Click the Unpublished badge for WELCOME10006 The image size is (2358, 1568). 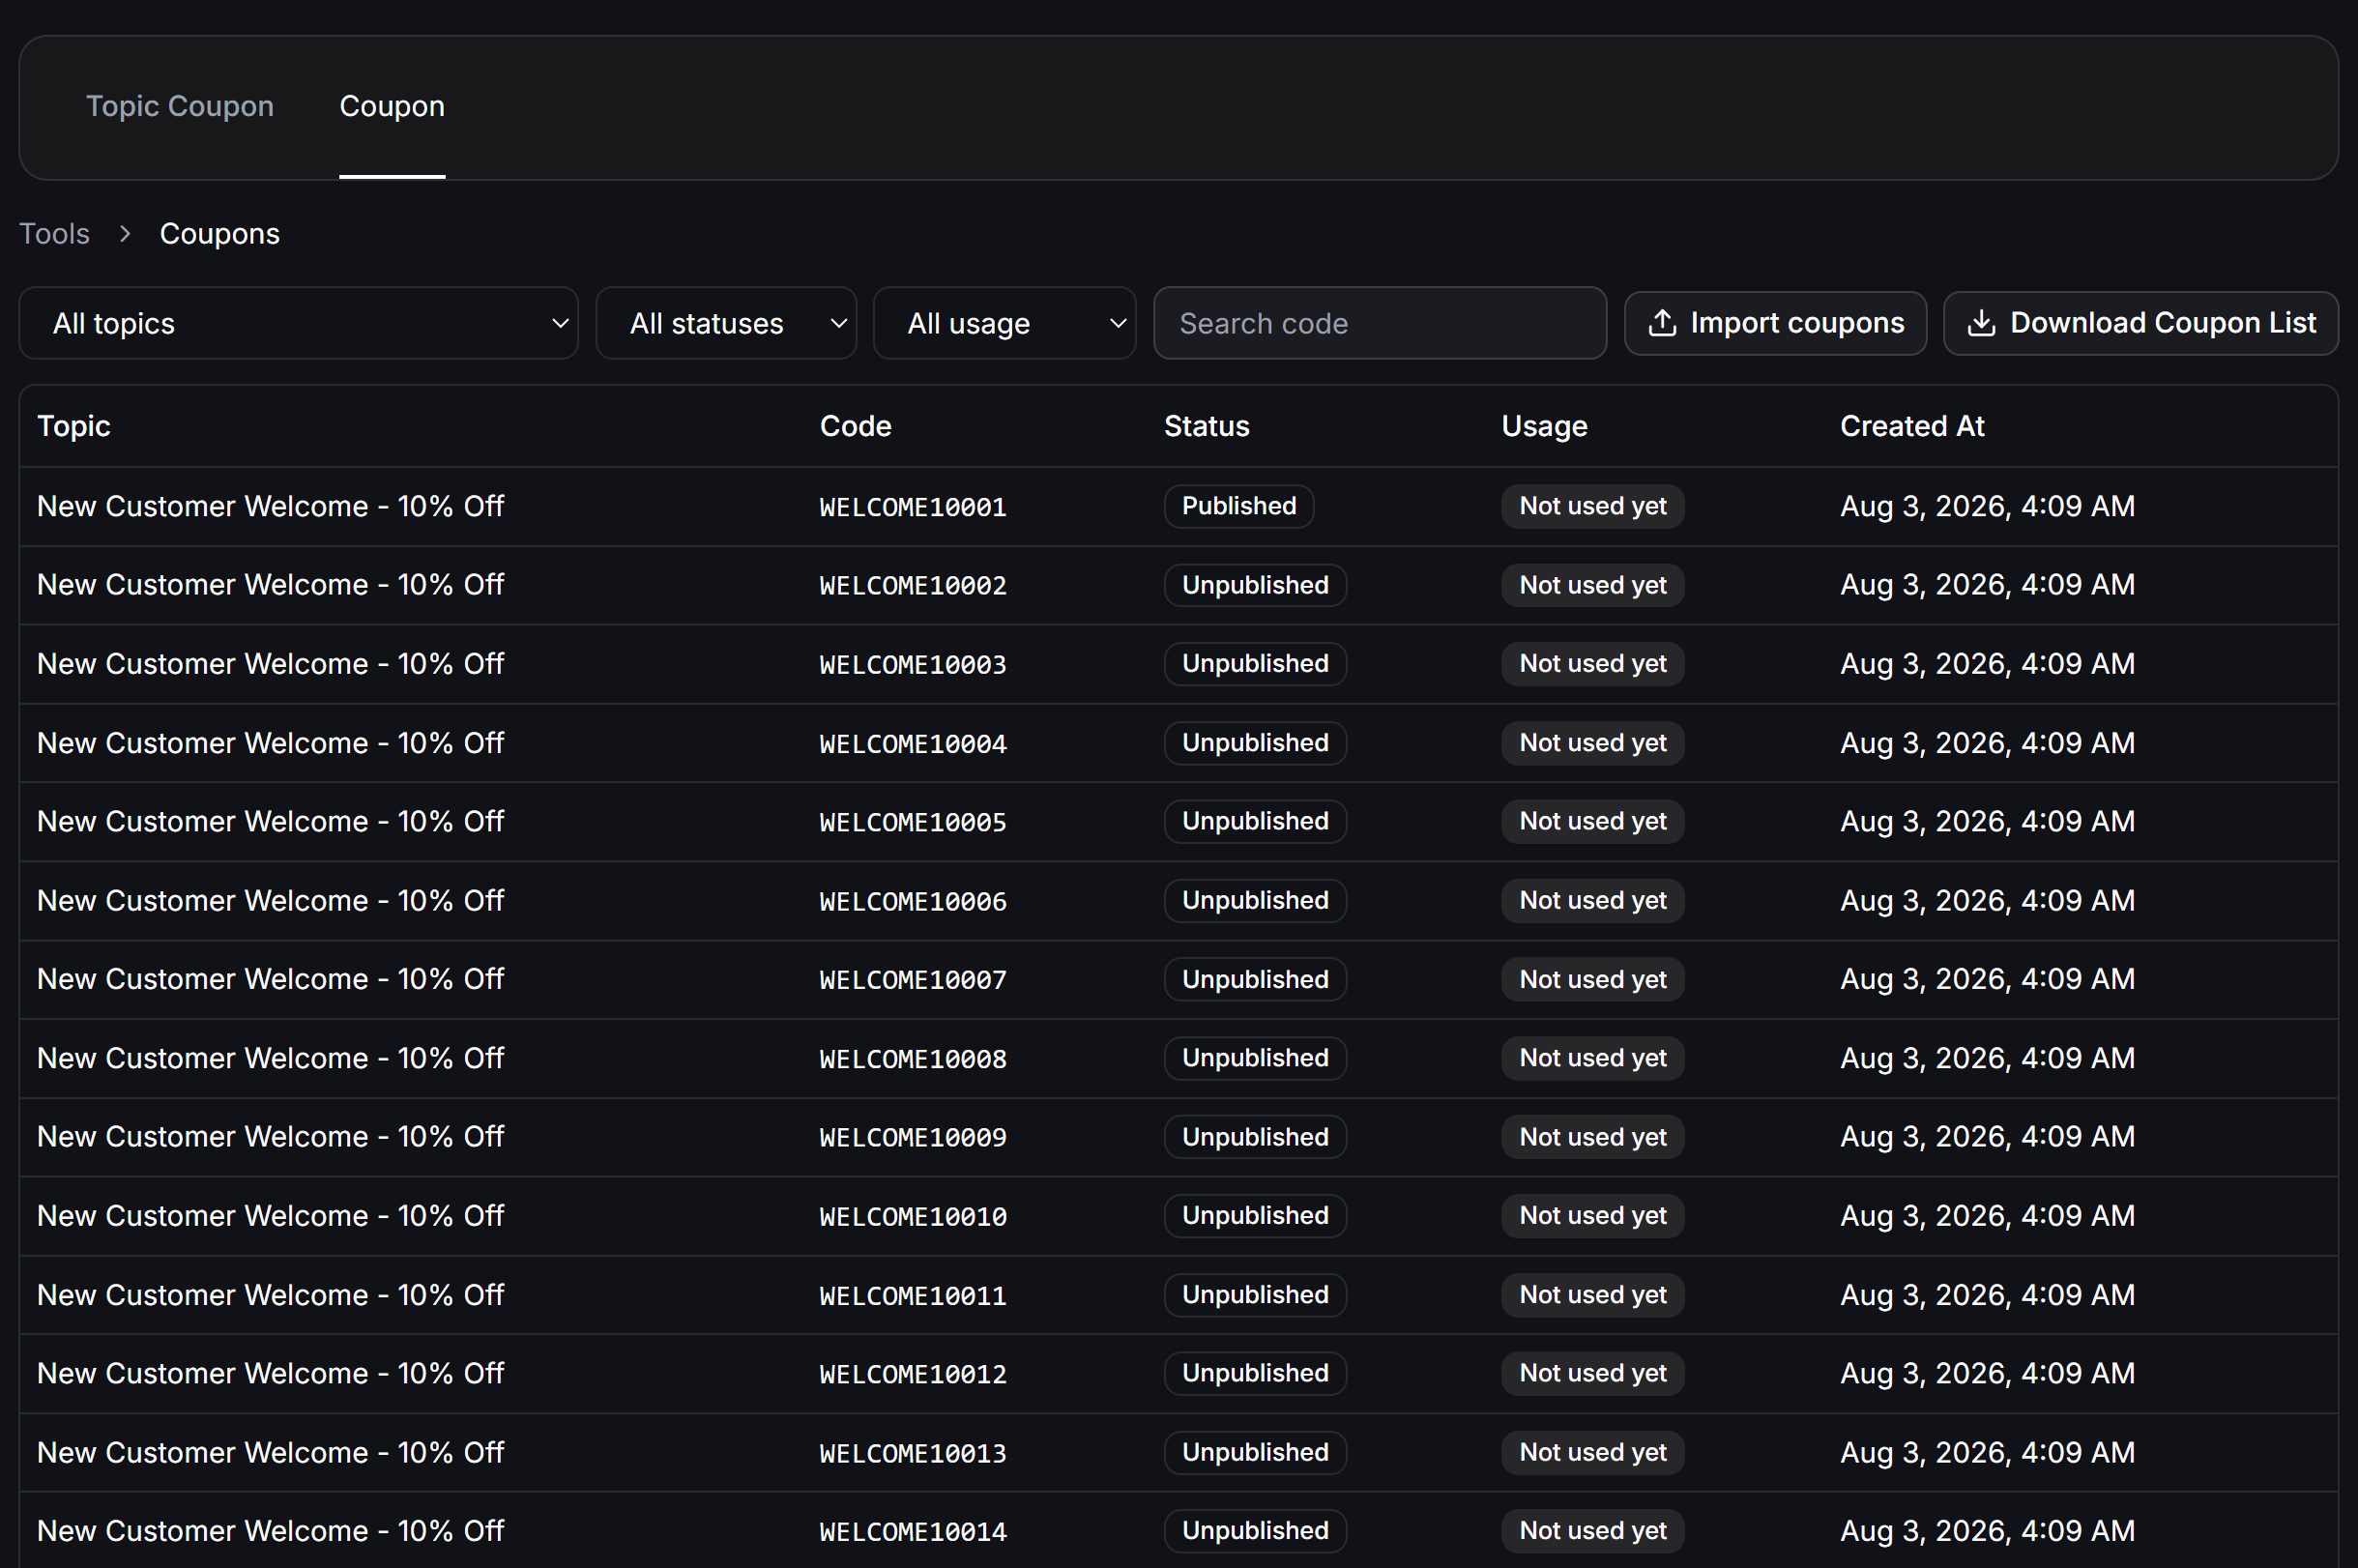tap(1255, 901)
